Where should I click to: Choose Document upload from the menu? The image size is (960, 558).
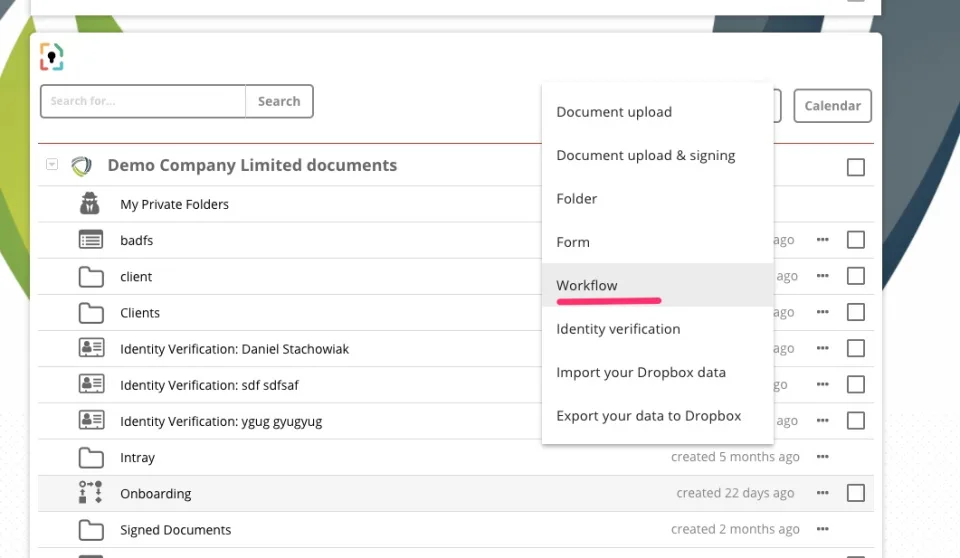pyautogui.click(x=658, y=112)
